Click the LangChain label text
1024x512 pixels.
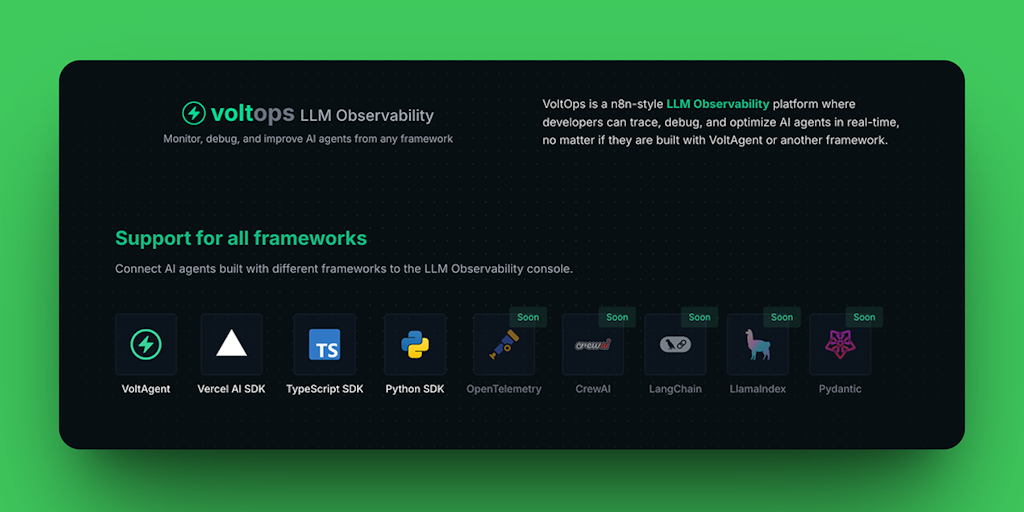tap(675, 389)
